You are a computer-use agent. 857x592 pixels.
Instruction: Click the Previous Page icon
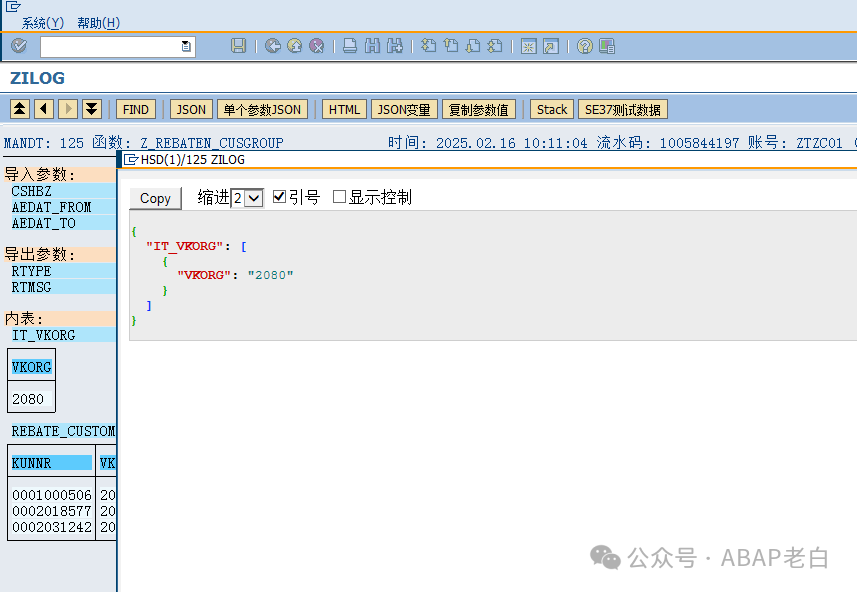pos(451,46)
